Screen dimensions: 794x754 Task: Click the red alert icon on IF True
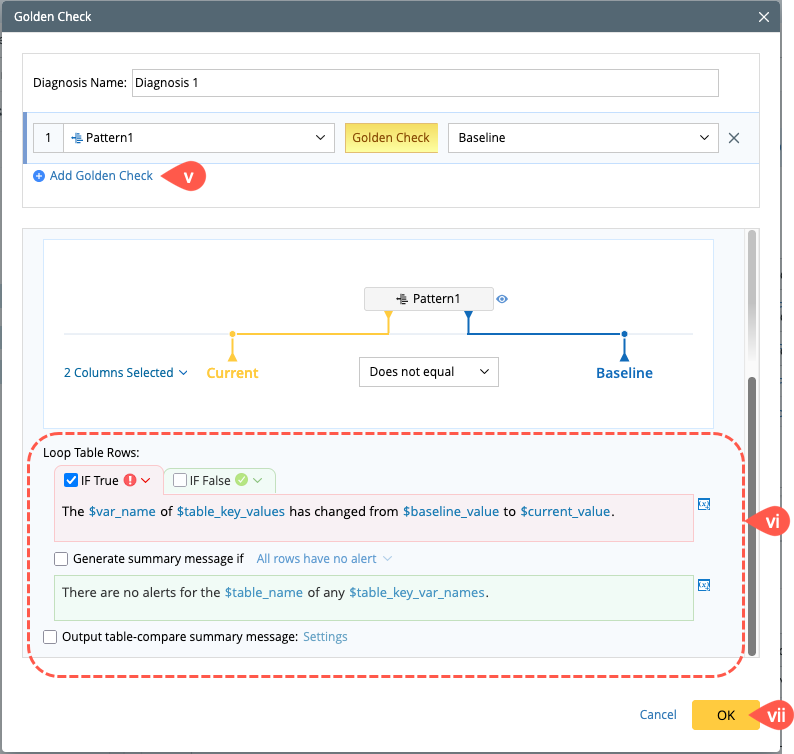pos(130,480)
